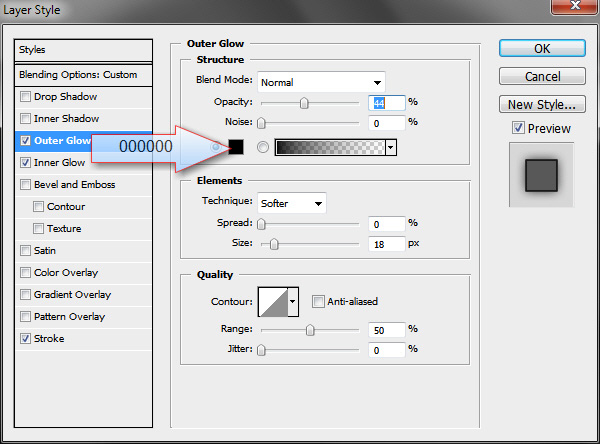Open the gradient picker arrow
Screen dimensions: 600x444
pyautogui.click(x=391, y=147)
